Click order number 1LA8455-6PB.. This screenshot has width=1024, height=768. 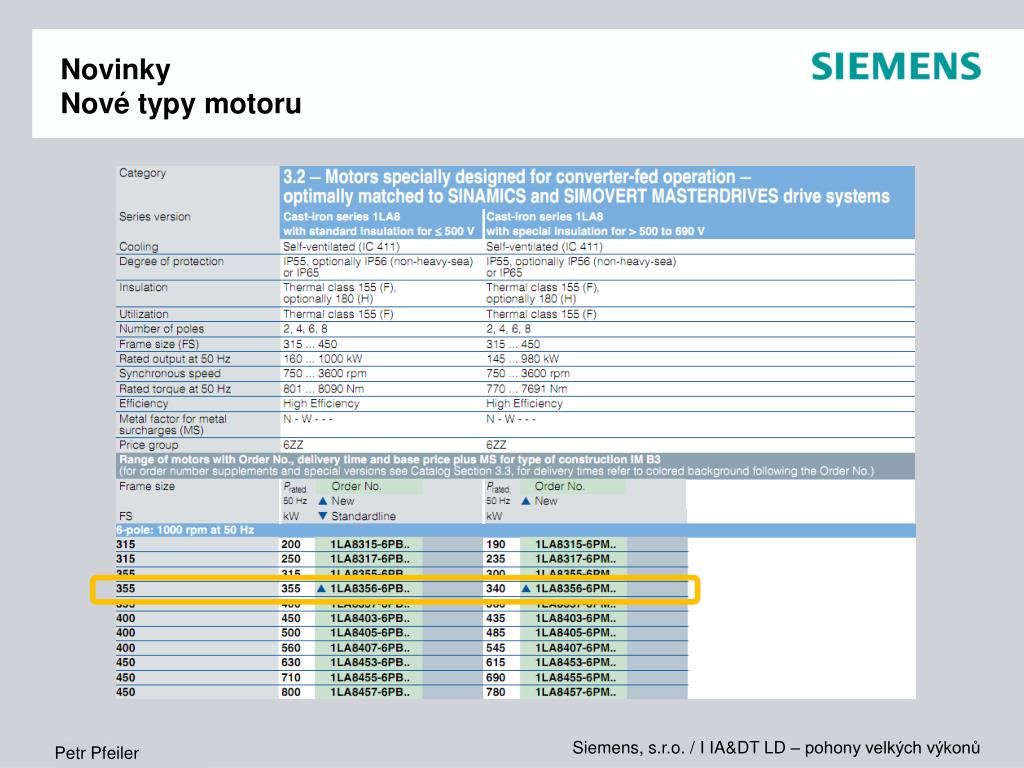370,677
